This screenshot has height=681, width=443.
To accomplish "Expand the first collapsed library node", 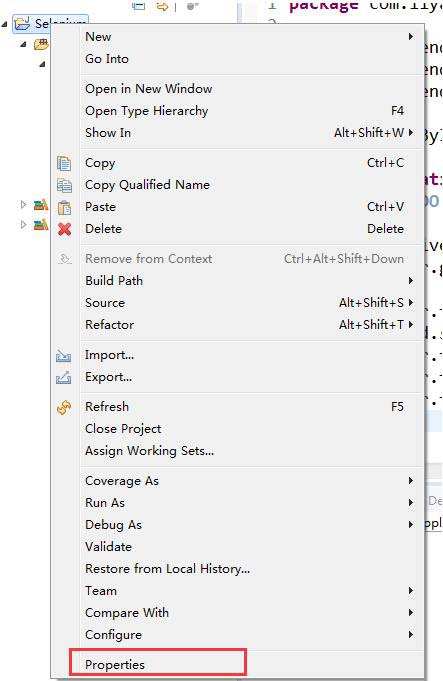I will 23,204.
